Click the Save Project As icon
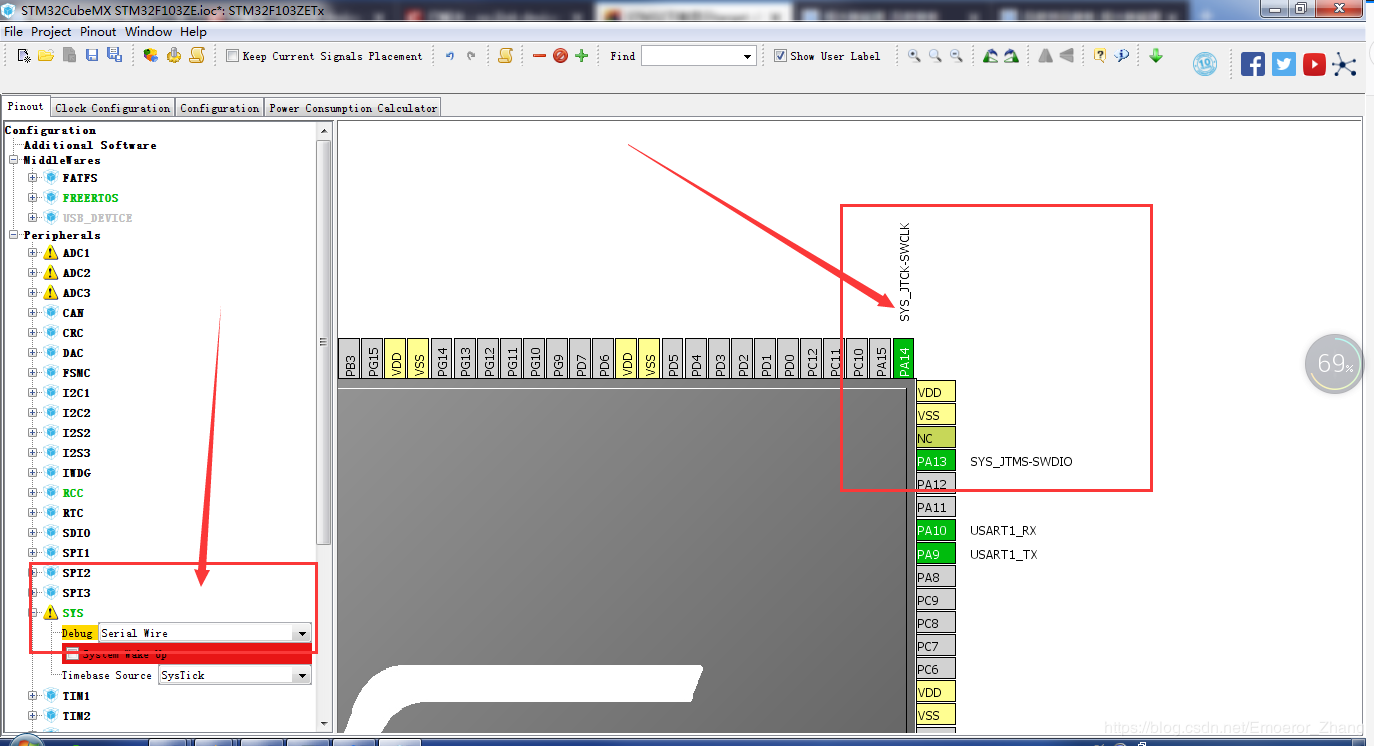Screen dimensions: 1374x746 [x=114, y=56]
